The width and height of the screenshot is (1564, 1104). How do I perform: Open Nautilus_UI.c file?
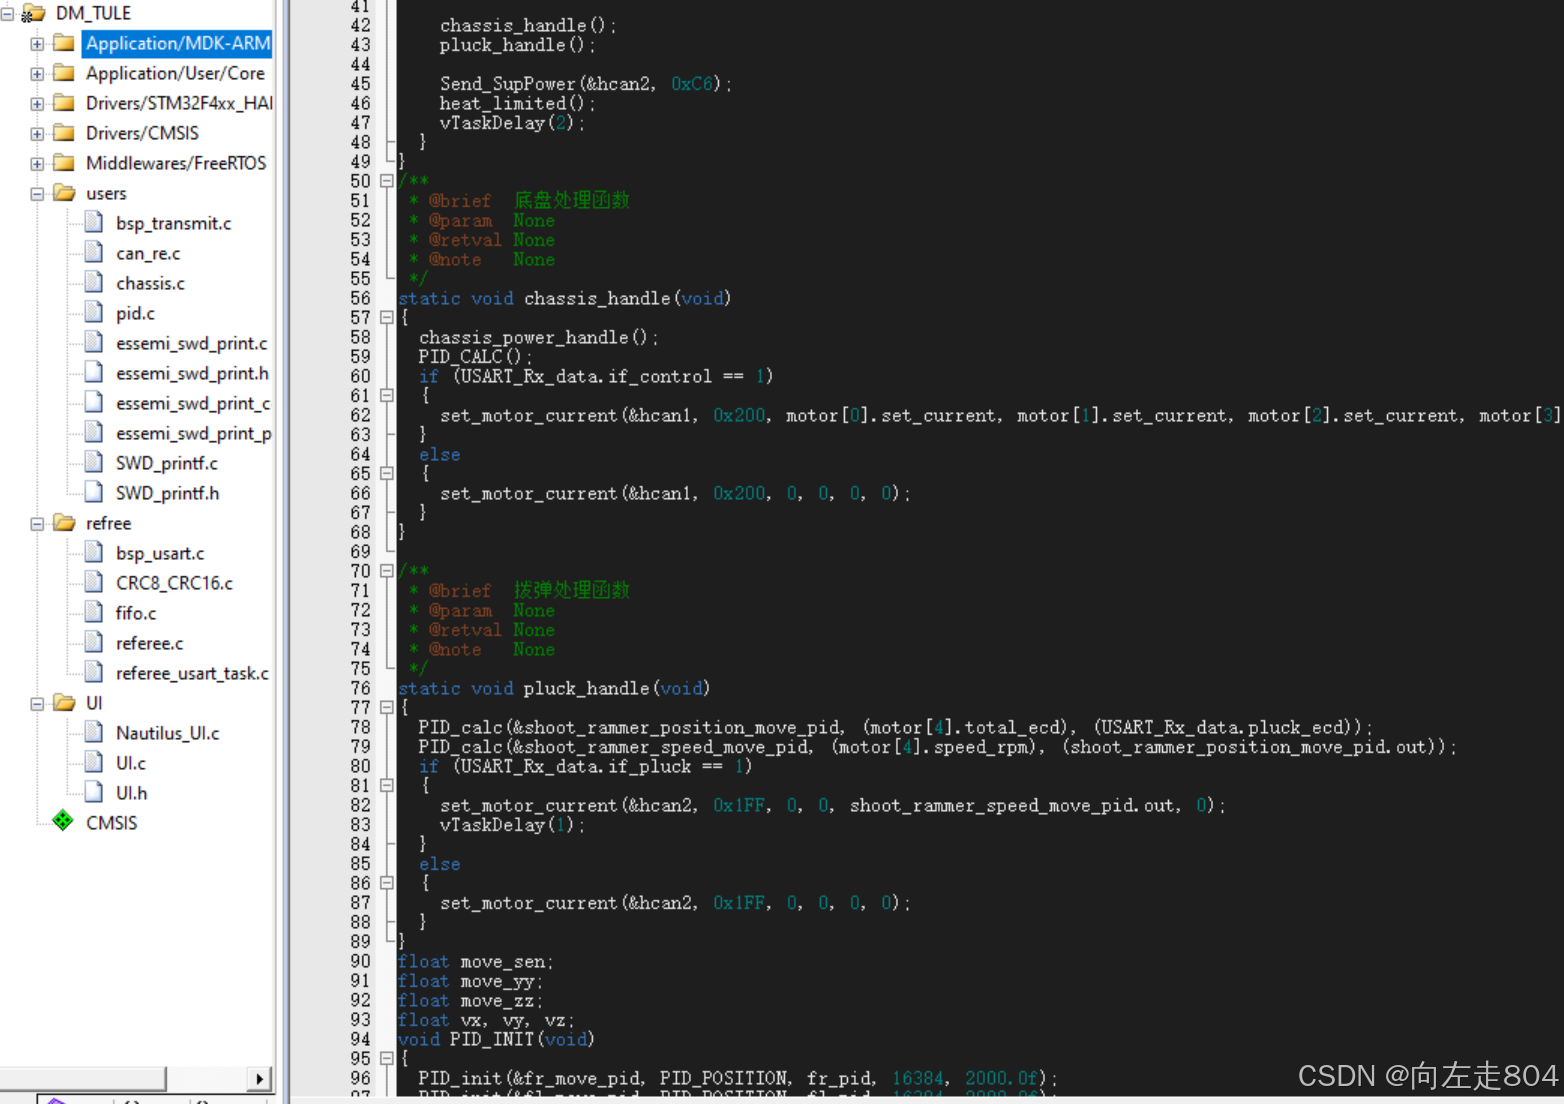pos(167,734)
